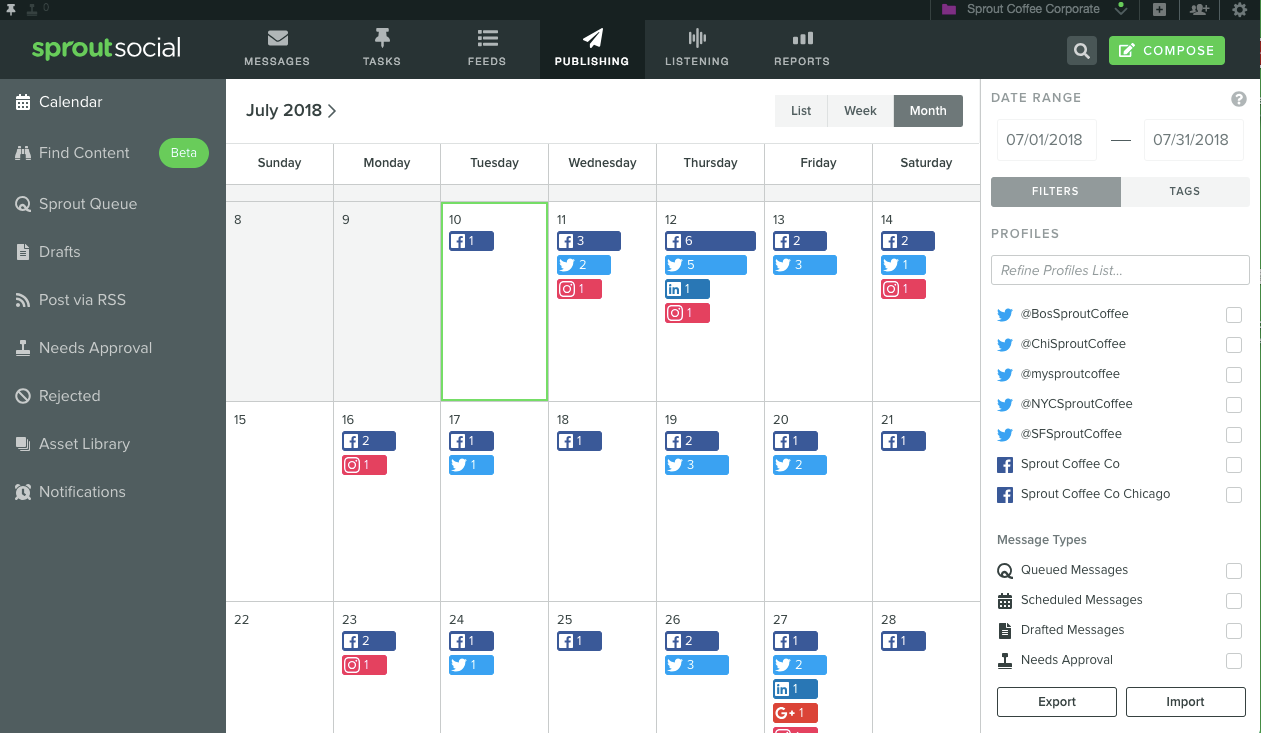Open the Messages section
This screenshot has width=1261, height=733.
click(x=277, y=48)
